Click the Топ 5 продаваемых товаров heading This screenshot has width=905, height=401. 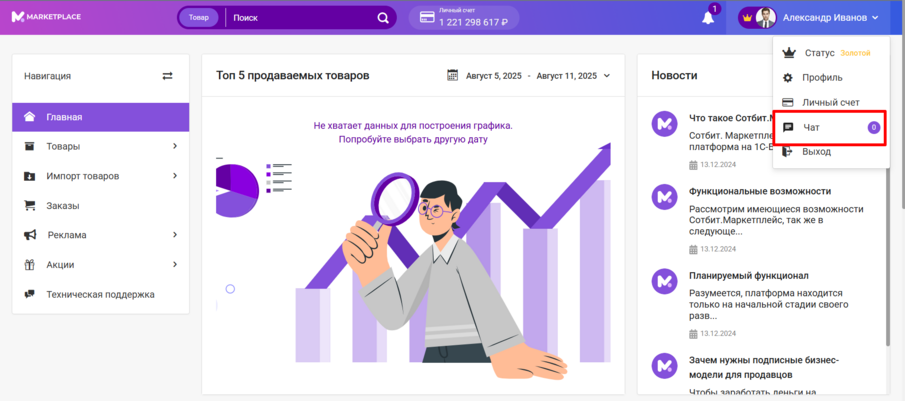(x=293, y=76)
